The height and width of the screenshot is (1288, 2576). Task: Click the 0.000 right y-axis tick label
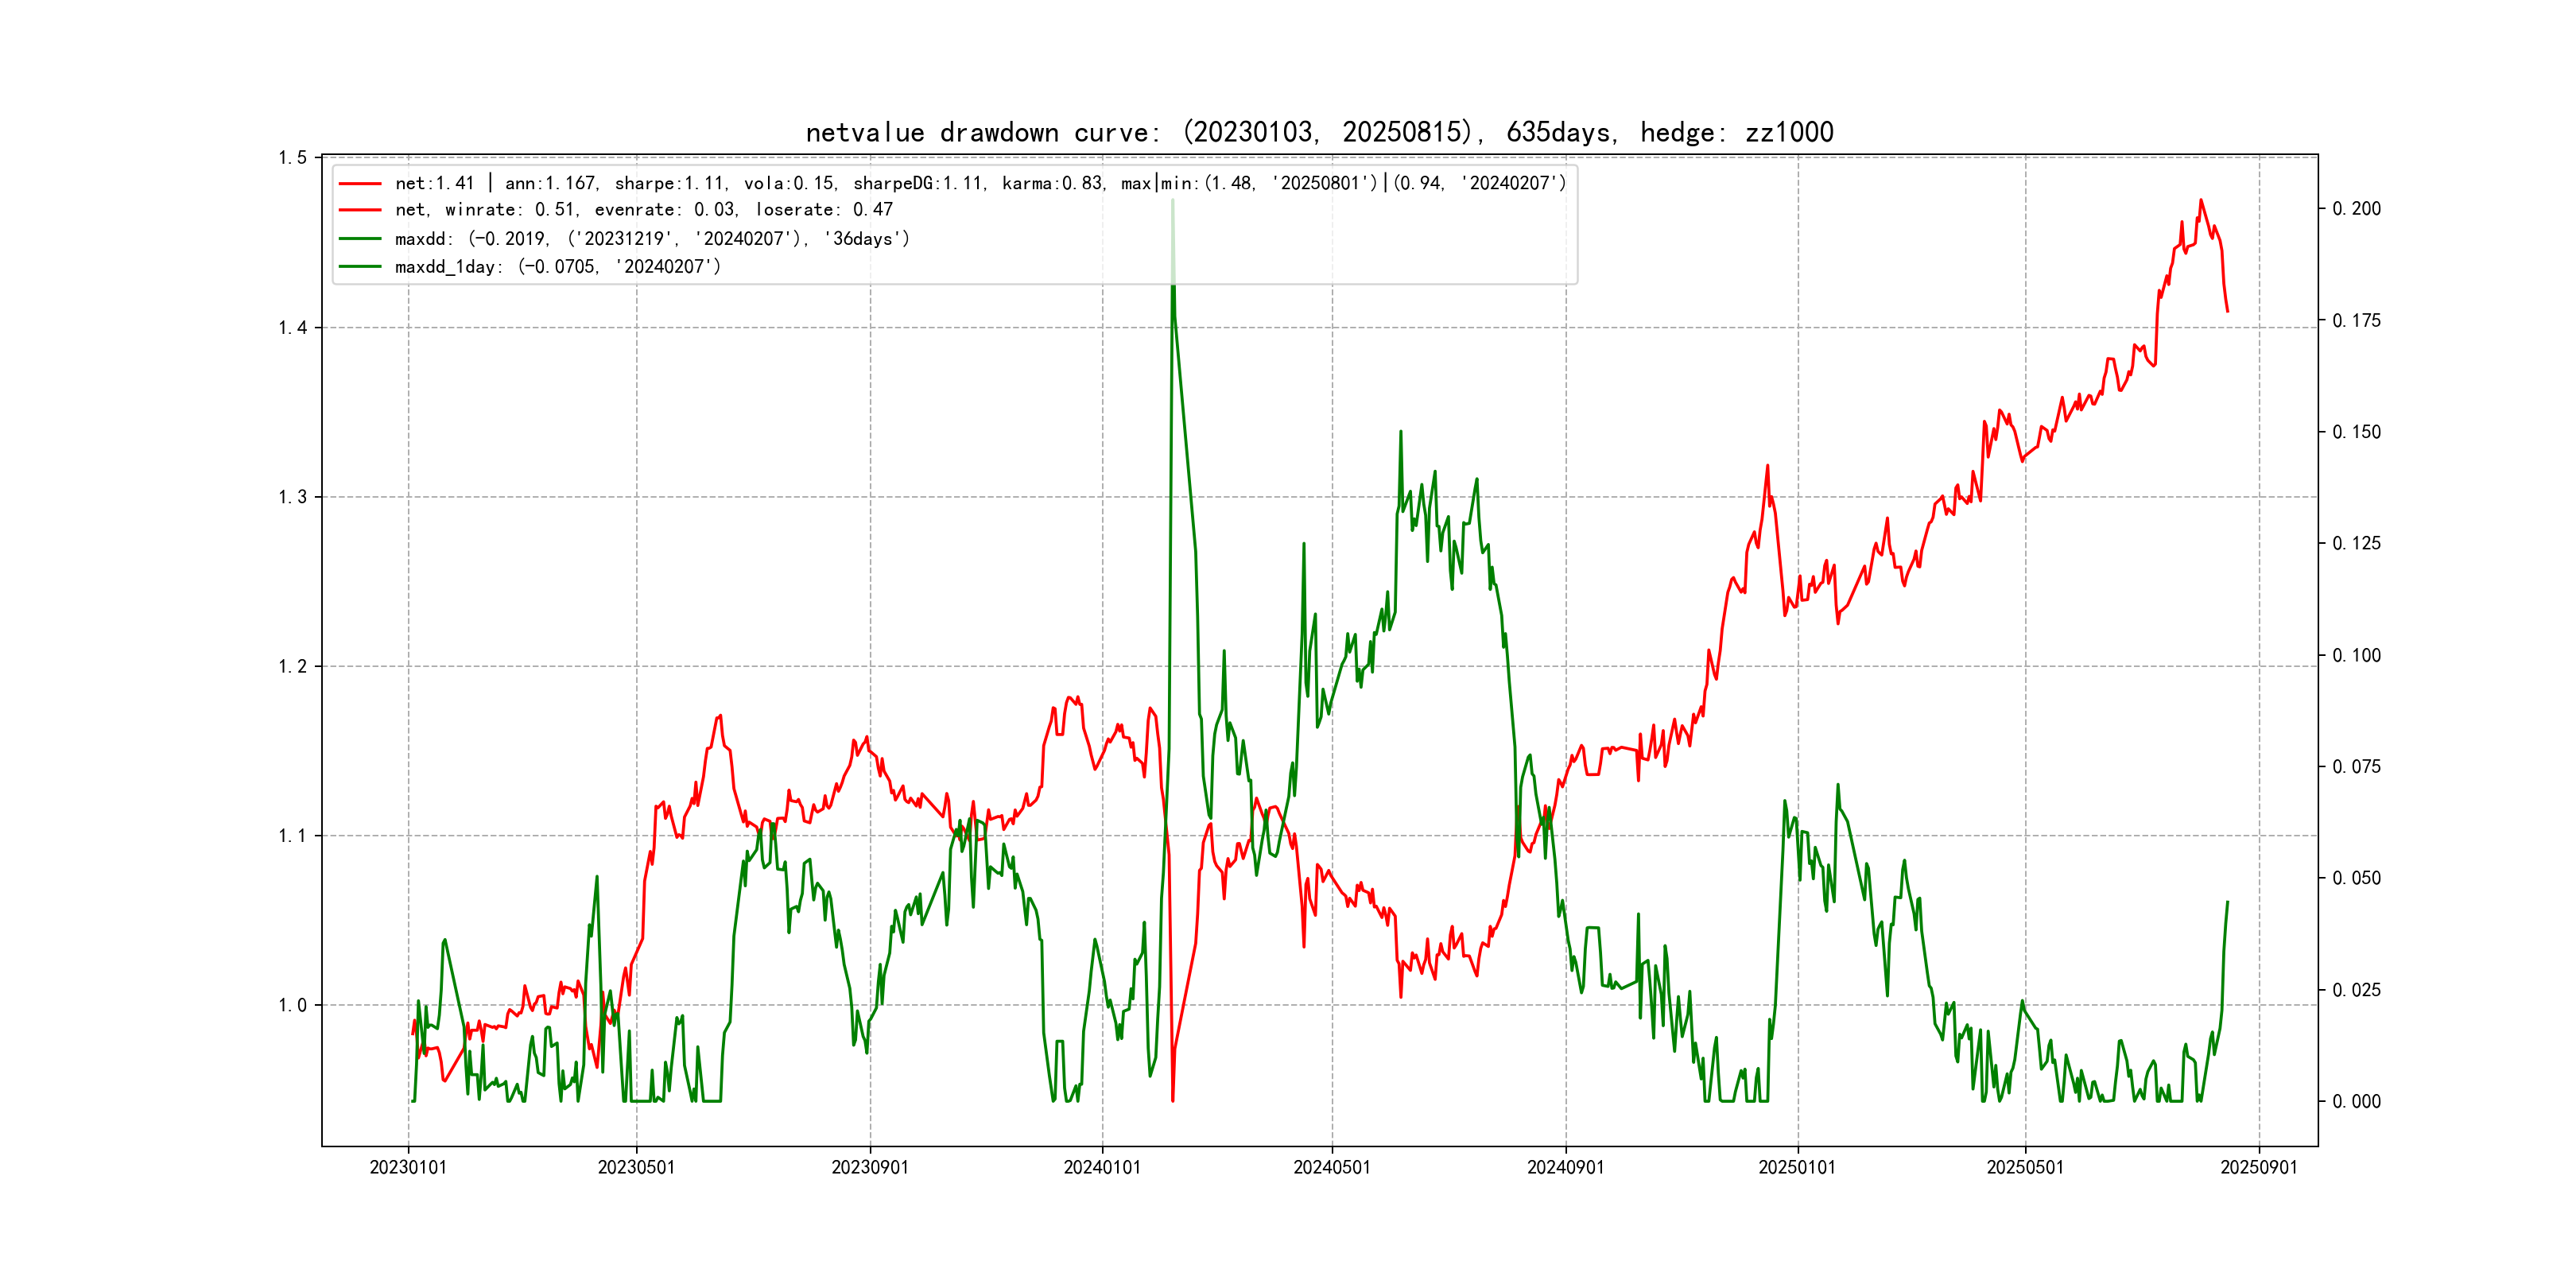pos(2356,1101)
